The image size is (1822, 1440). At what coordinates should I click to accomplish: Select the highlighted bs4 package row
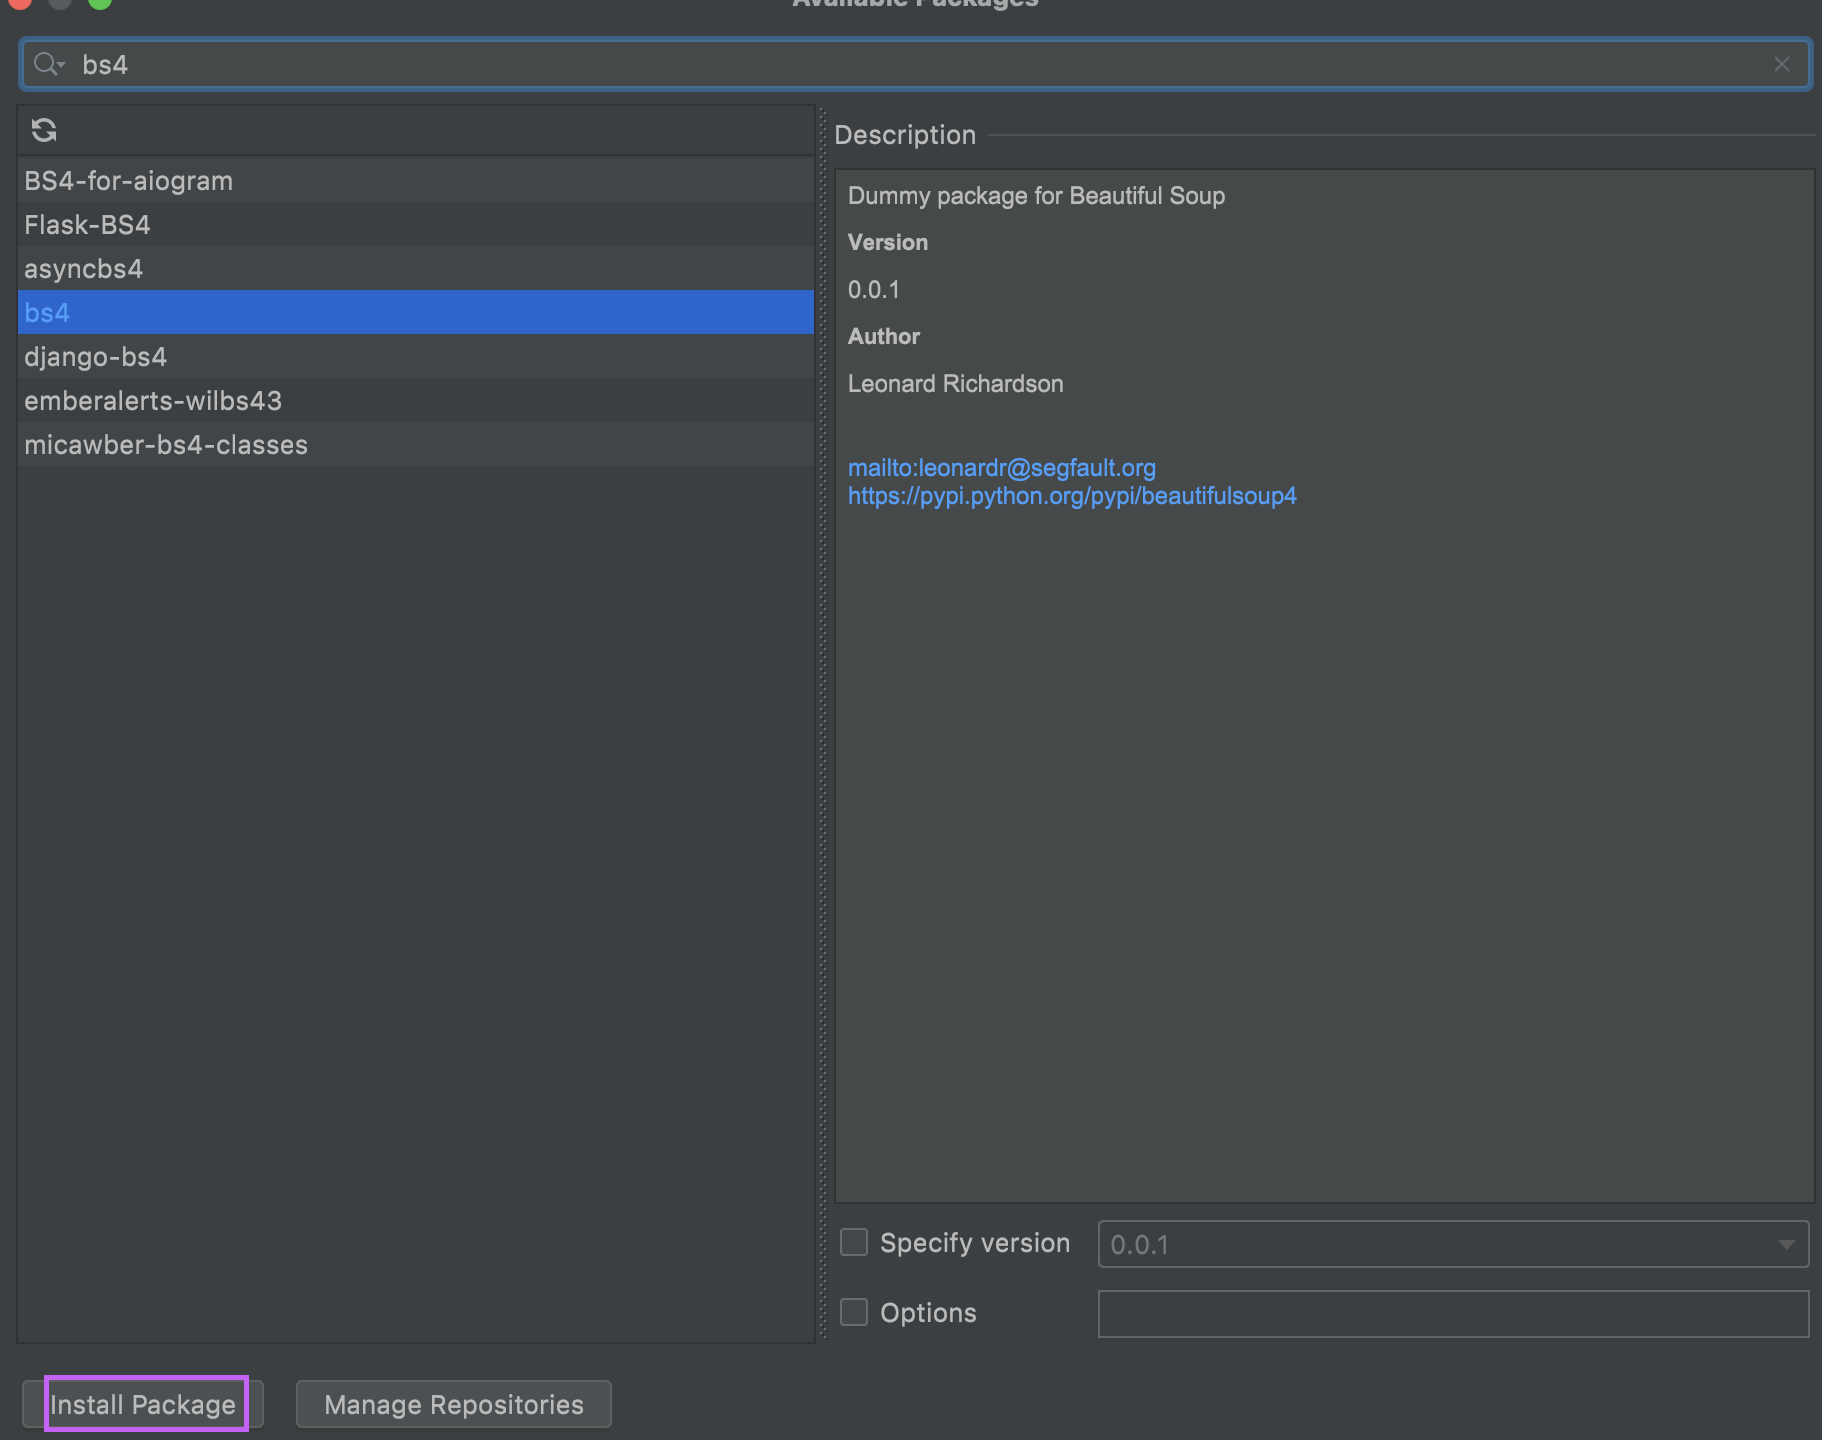[416, 313]
